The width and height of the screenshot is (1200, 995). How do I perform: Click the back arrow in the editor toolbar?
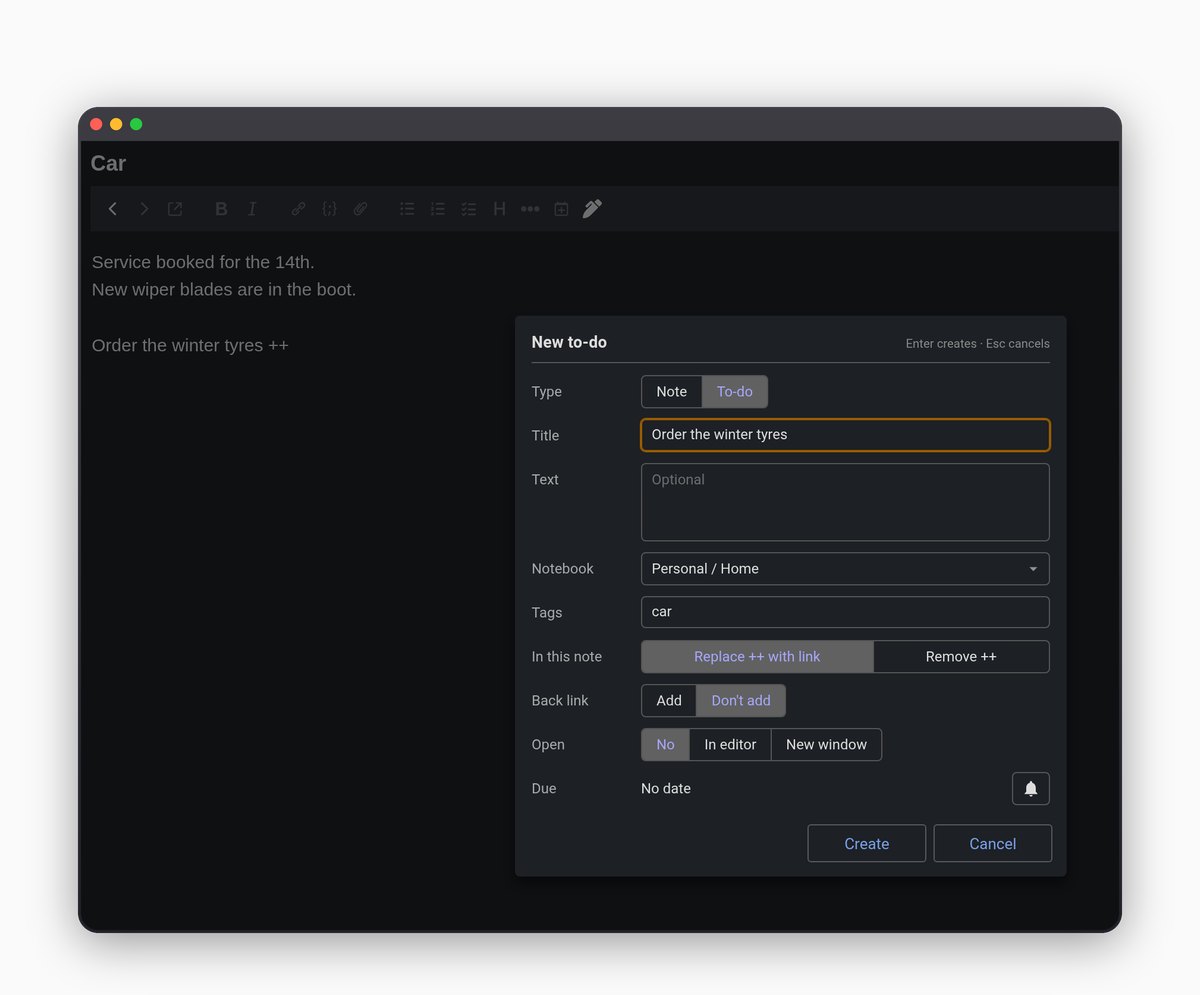(x=113, y=209)
